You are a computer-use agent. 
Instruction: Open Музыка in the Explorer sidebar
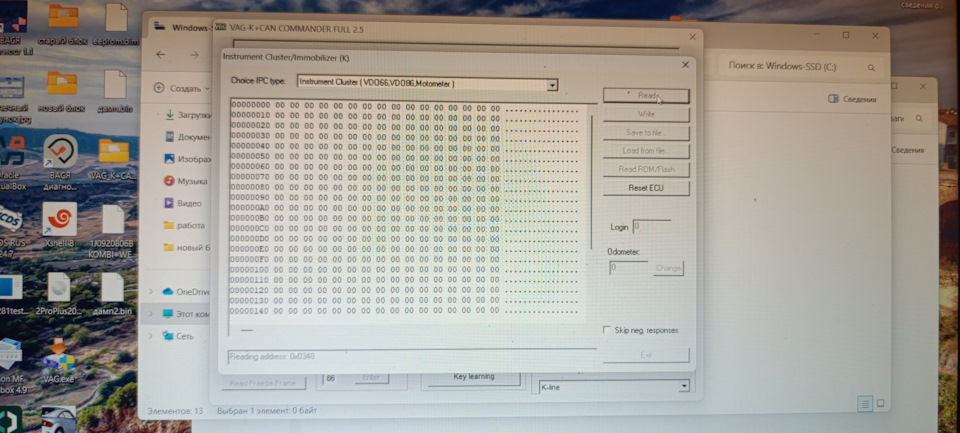tap(186, 181)
